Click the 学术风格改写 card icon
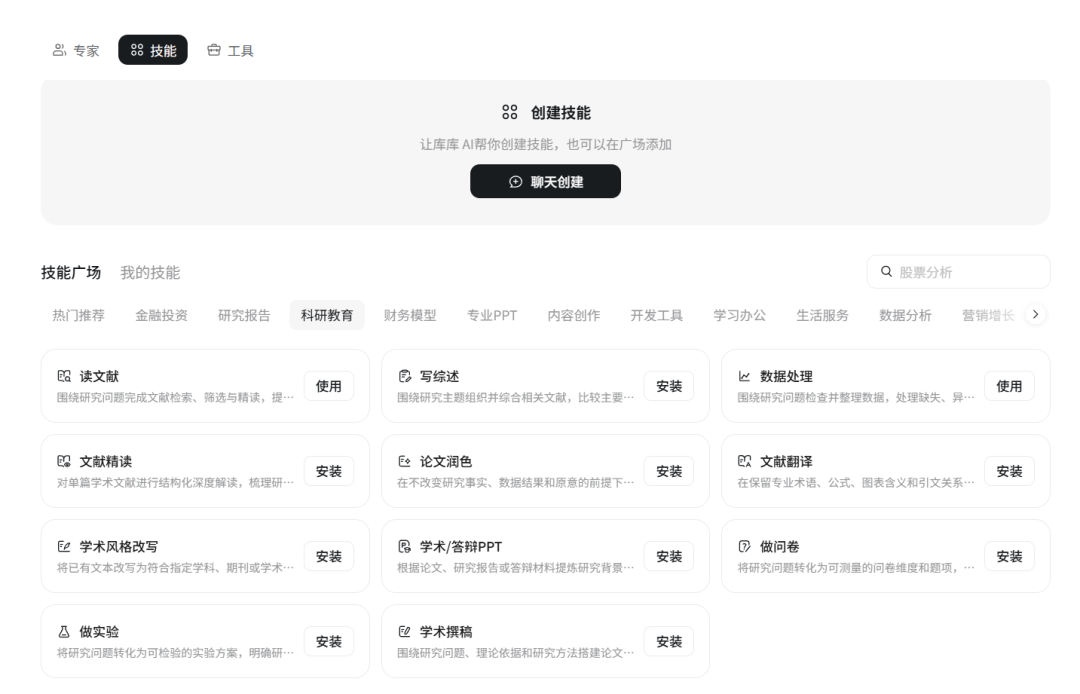Image resolution: width=1080 pixels, height=694 pixels. [64, 547]
